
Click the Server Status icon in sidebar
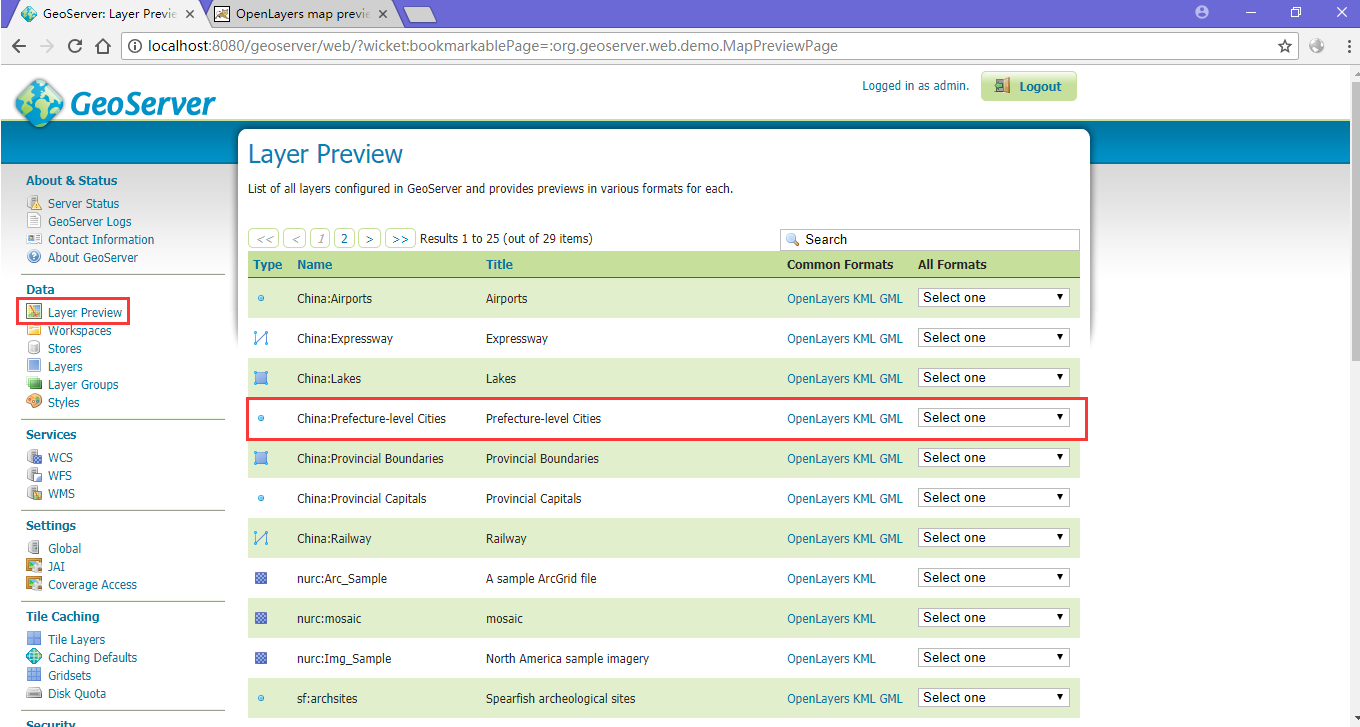[x=35, y=203]
